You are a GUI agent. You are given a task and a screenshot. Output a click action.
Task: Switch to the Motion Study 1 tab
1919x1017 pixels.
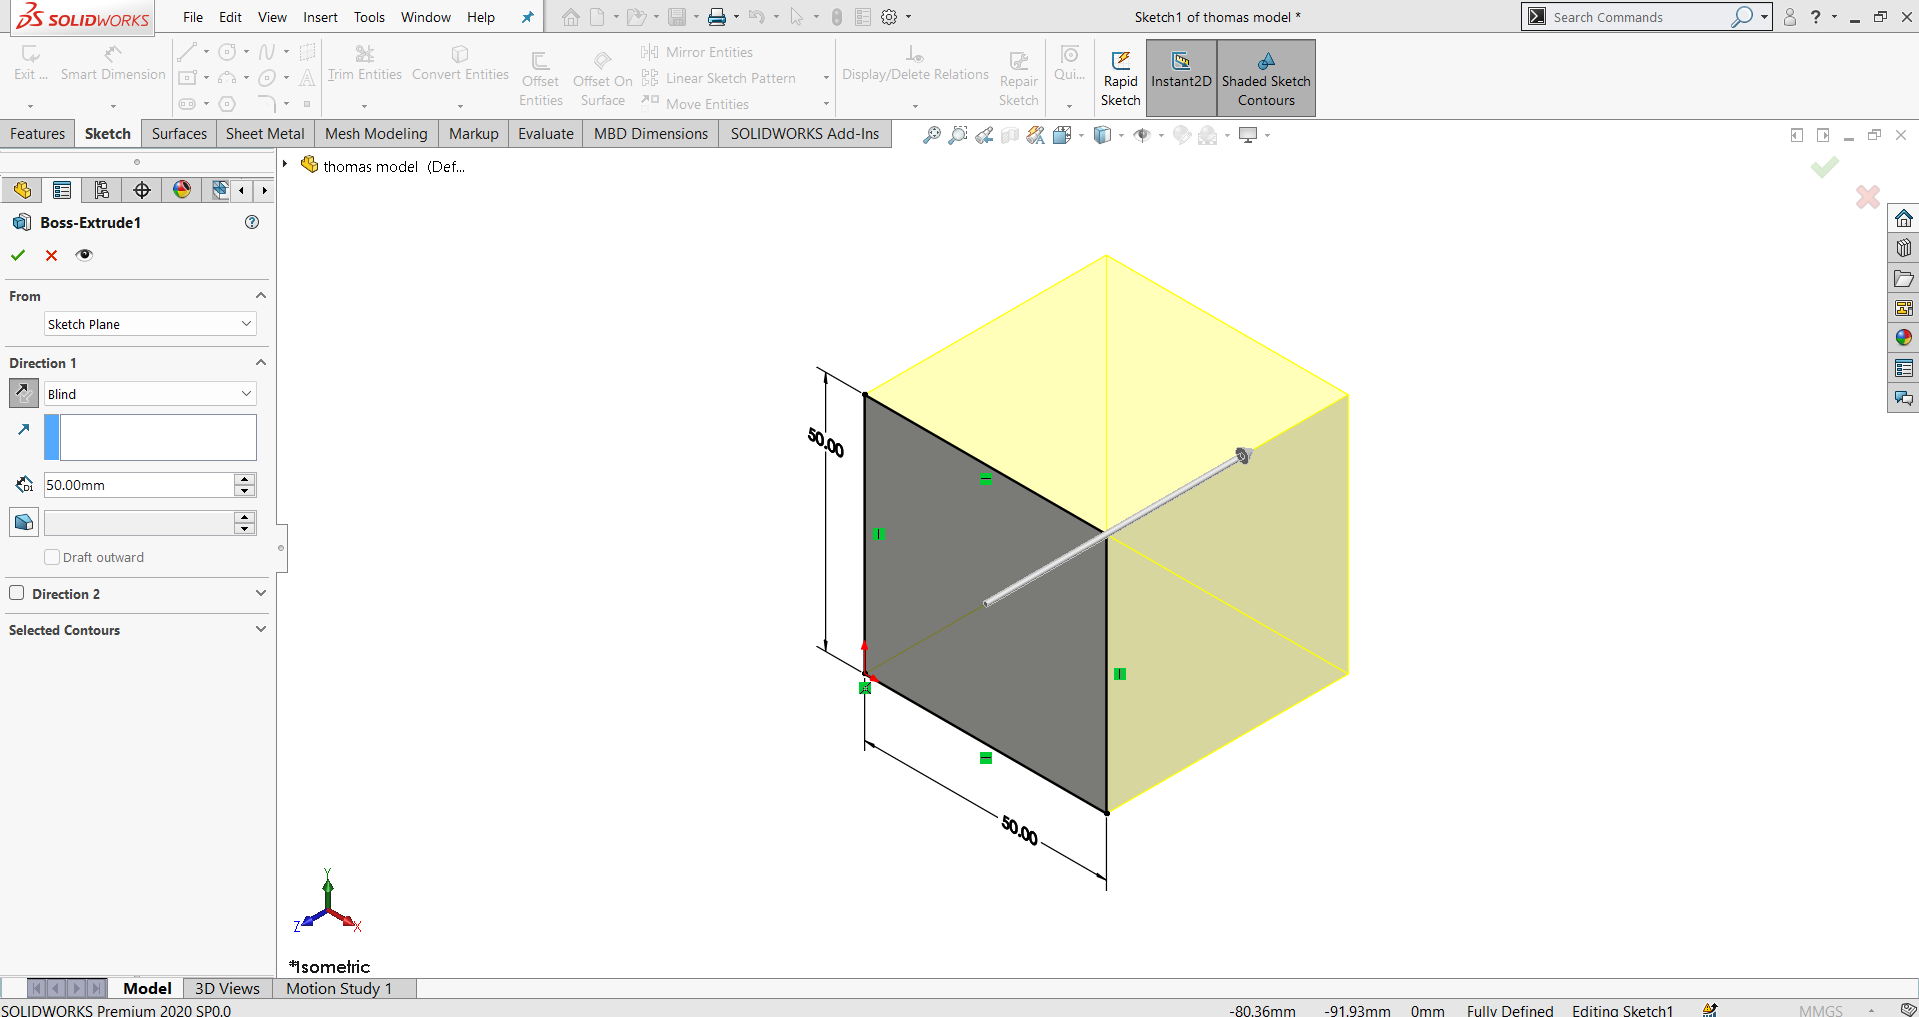[x=339, y=988]
